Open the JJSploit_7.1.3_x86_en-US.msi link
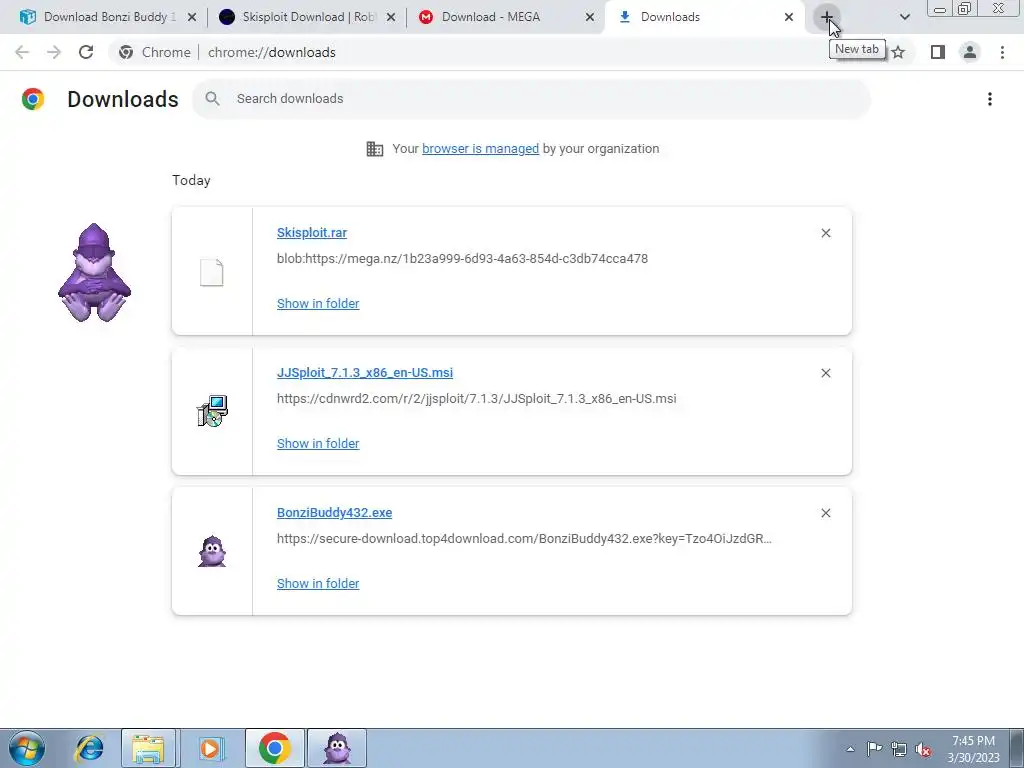 [365, 373]
